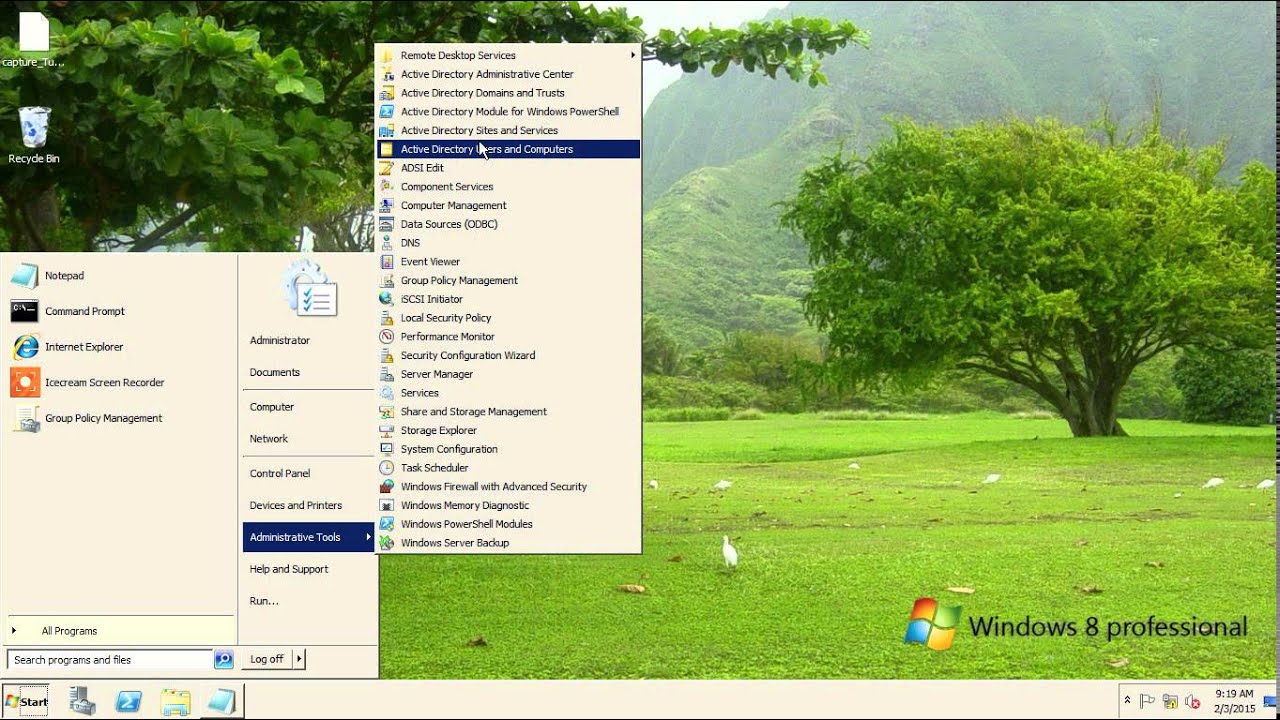
Task: Click the Event Viewer icon
Action: pyautogui.click(x=386, y=262)
